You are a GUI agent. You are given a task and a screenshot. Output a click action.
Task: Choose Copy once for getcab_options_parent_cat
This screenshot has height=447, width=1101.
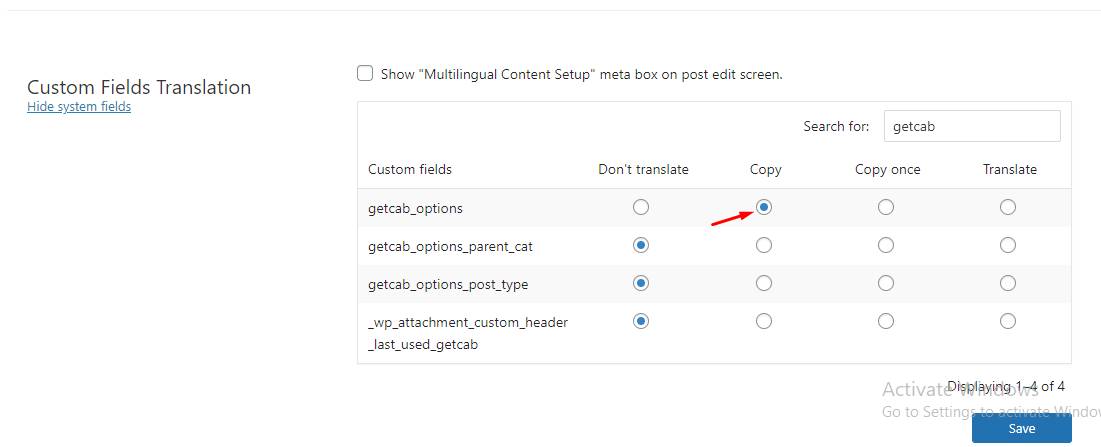click(x=886, y=245)
